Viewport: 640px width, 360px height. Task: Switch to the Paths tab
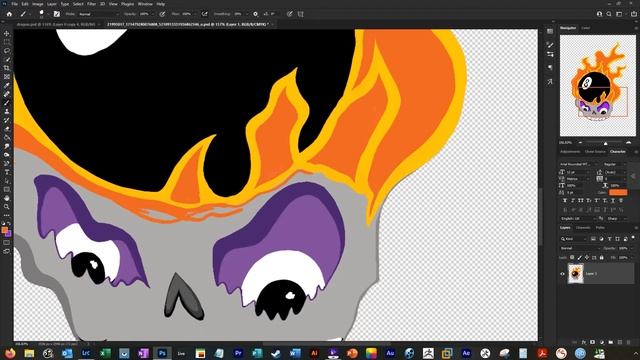tap(600, 228)
